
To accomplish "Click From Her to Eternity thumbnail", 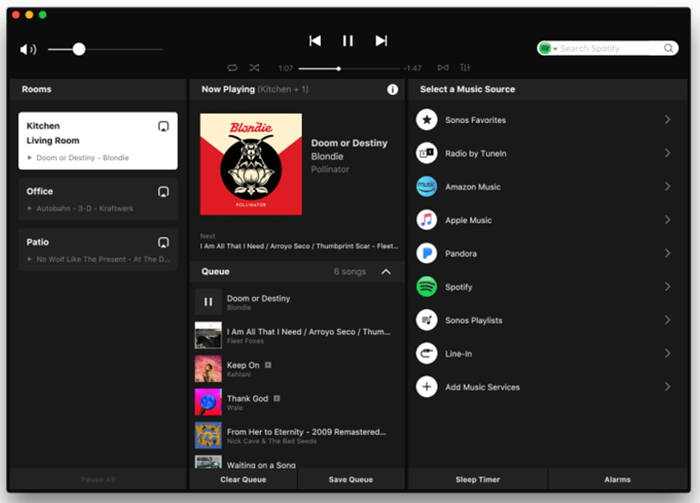I will click(208, 435).
